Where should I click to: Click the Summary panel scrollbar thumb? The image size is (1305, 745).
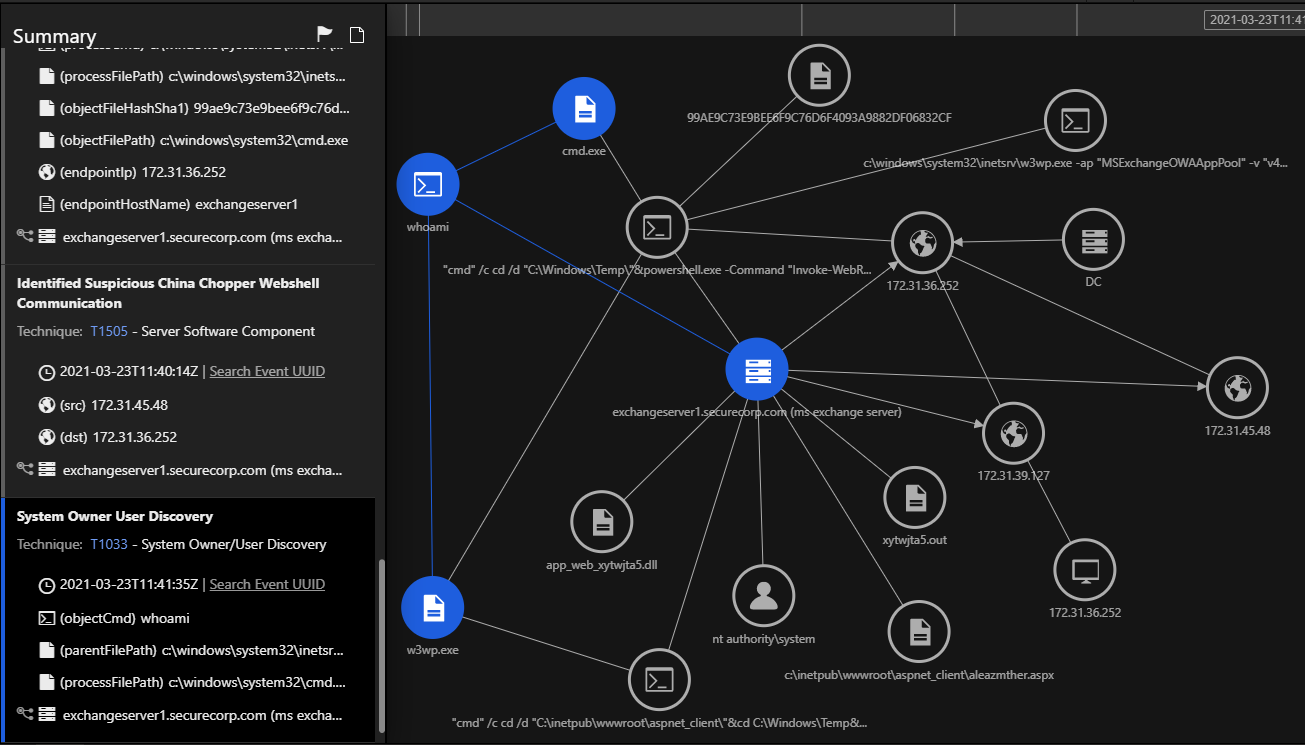pos(380,648)
